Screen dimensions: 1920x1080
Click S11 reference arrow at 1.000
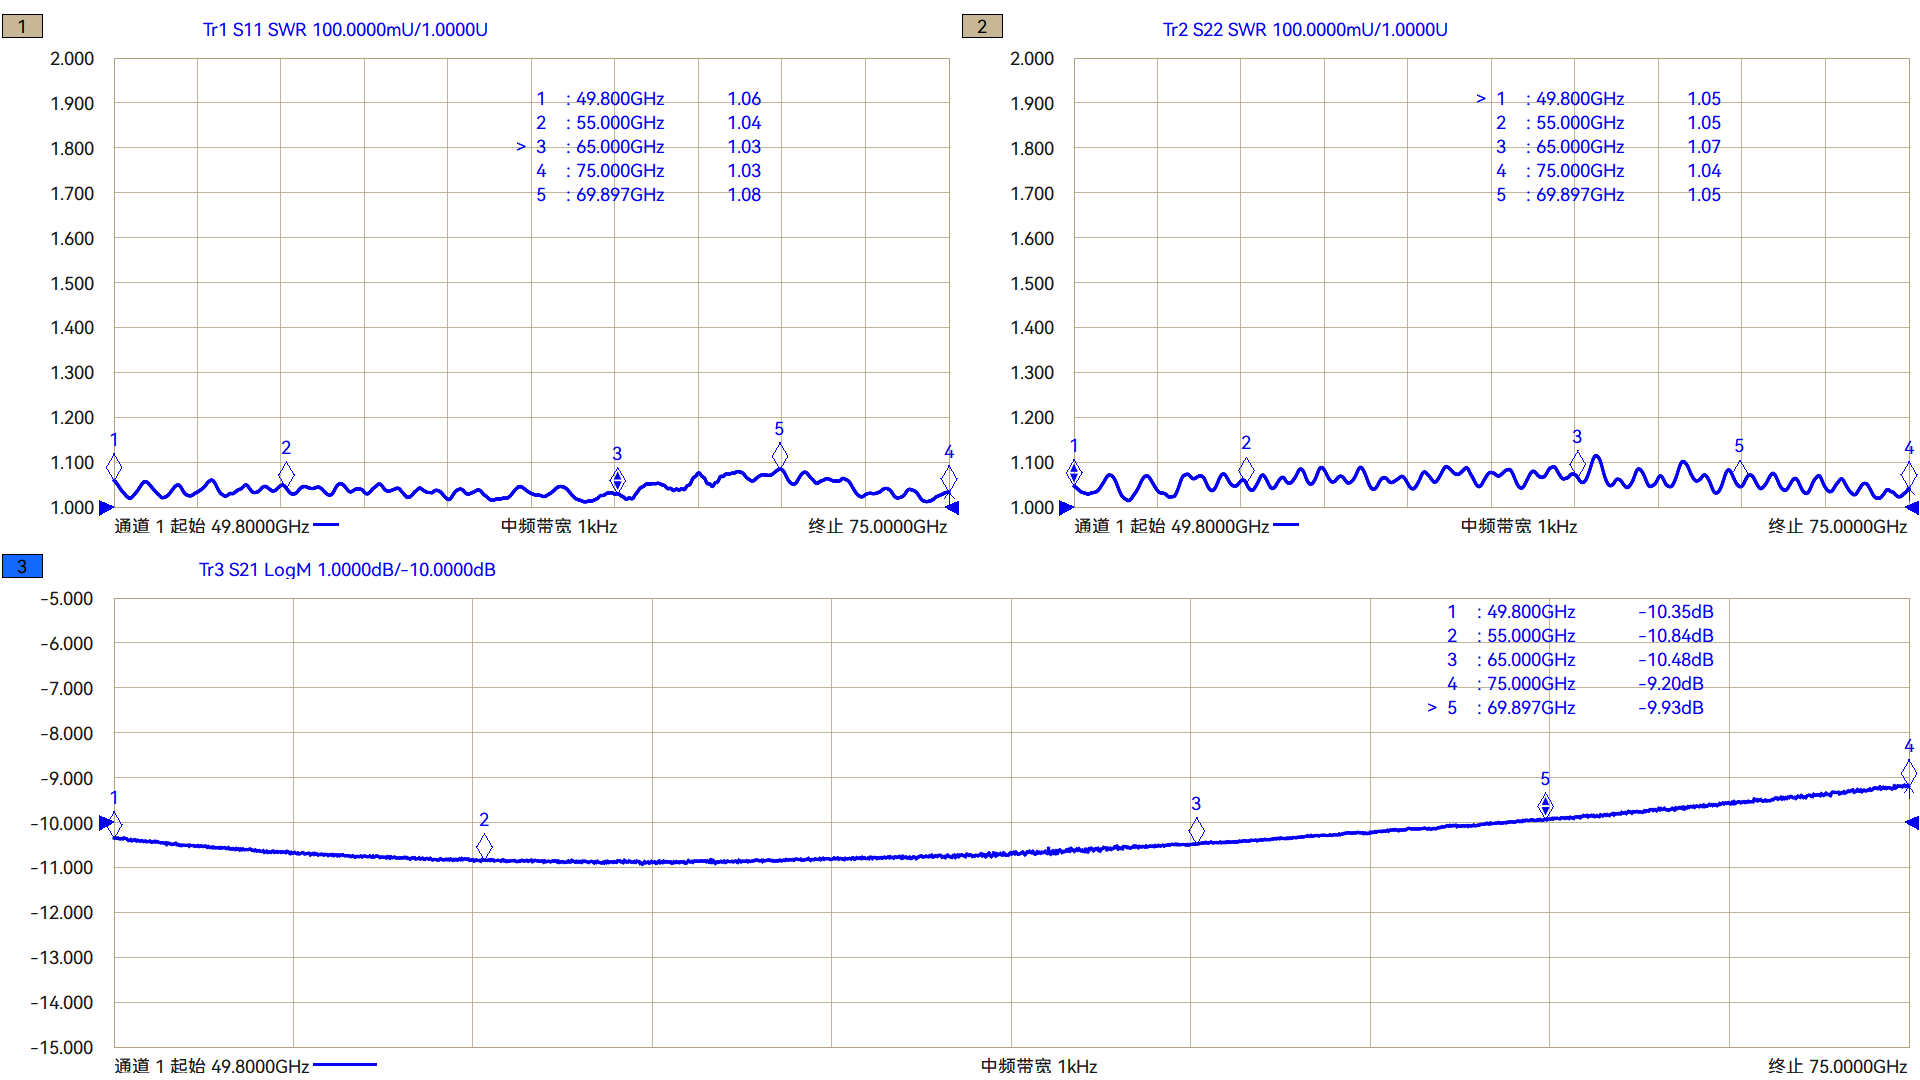click(106, 508)
